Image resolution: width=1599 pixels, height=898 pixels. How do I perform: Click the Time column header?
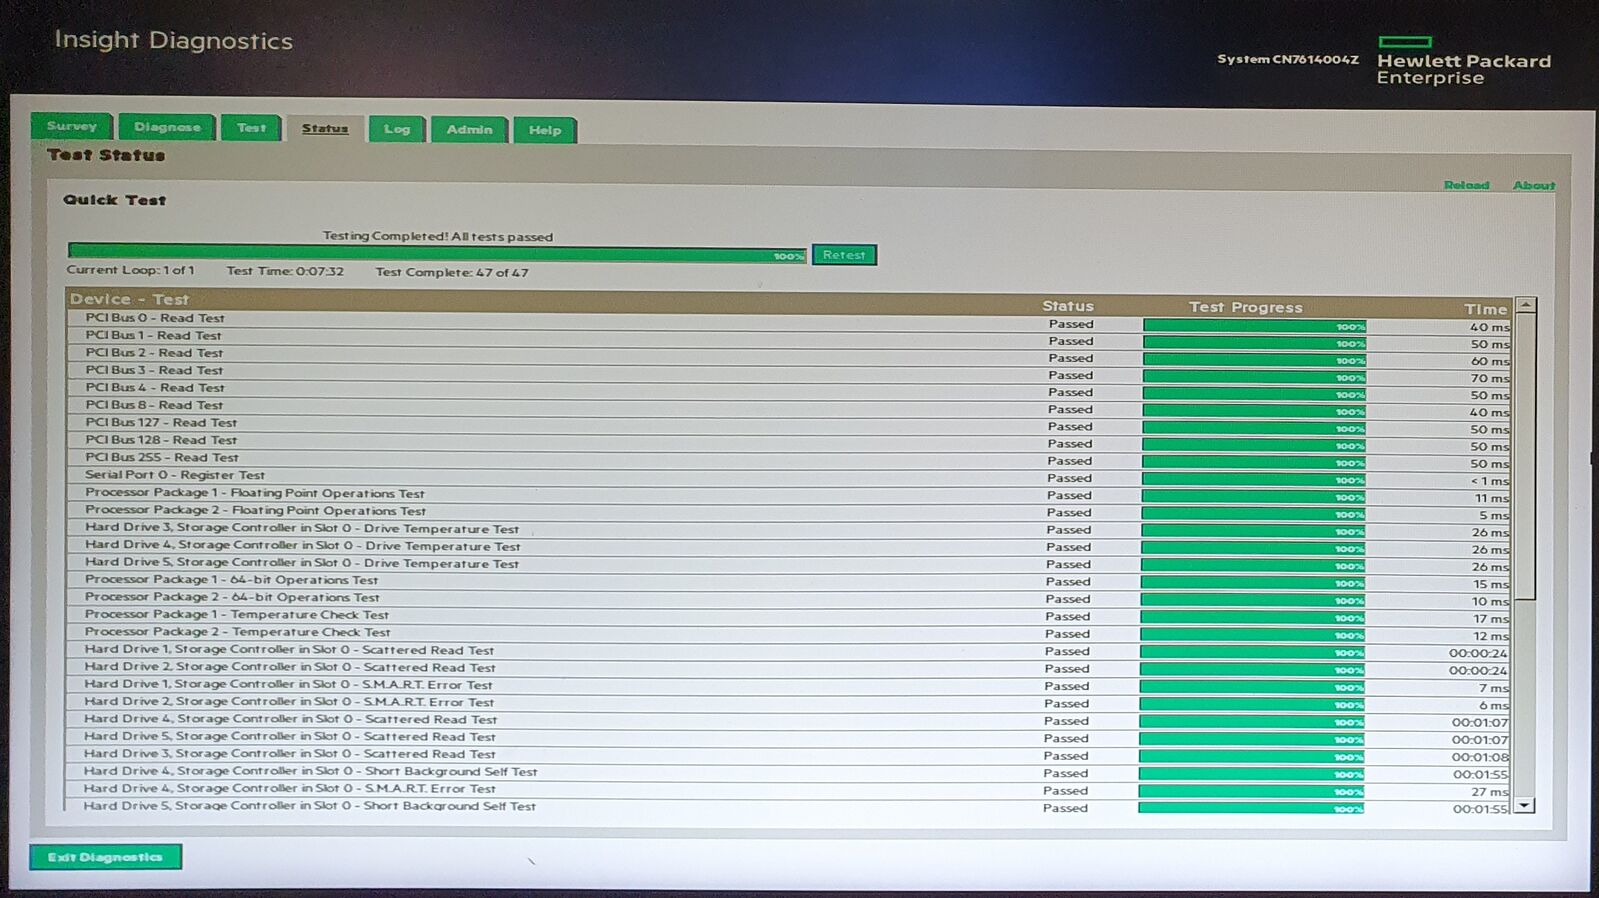(x=1485, y=309)
